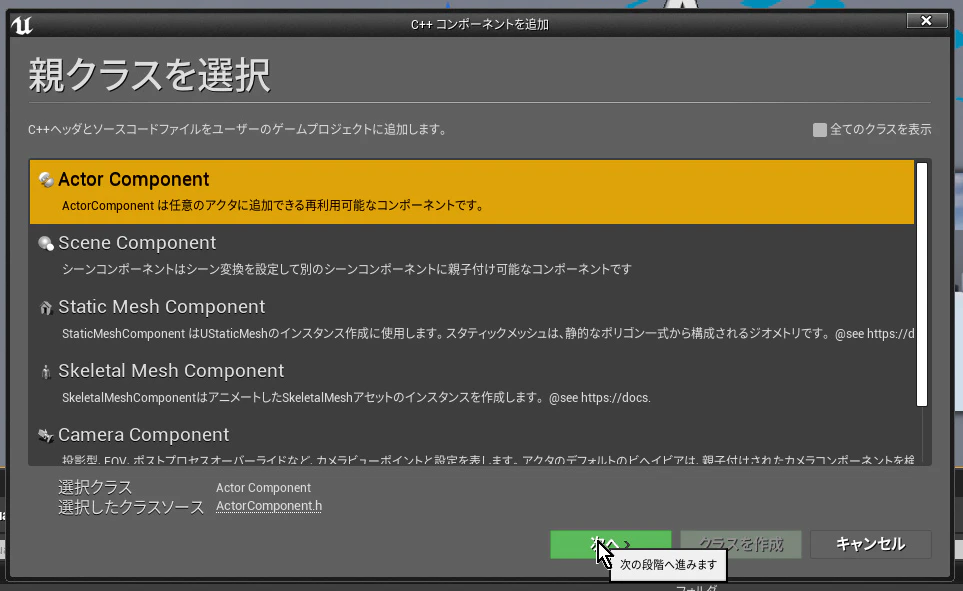The width and height of the screenshot is (963, 591).
Task: Open the ActorComponent.h source link
Action: pyautogui.click(x=268, y=506)
